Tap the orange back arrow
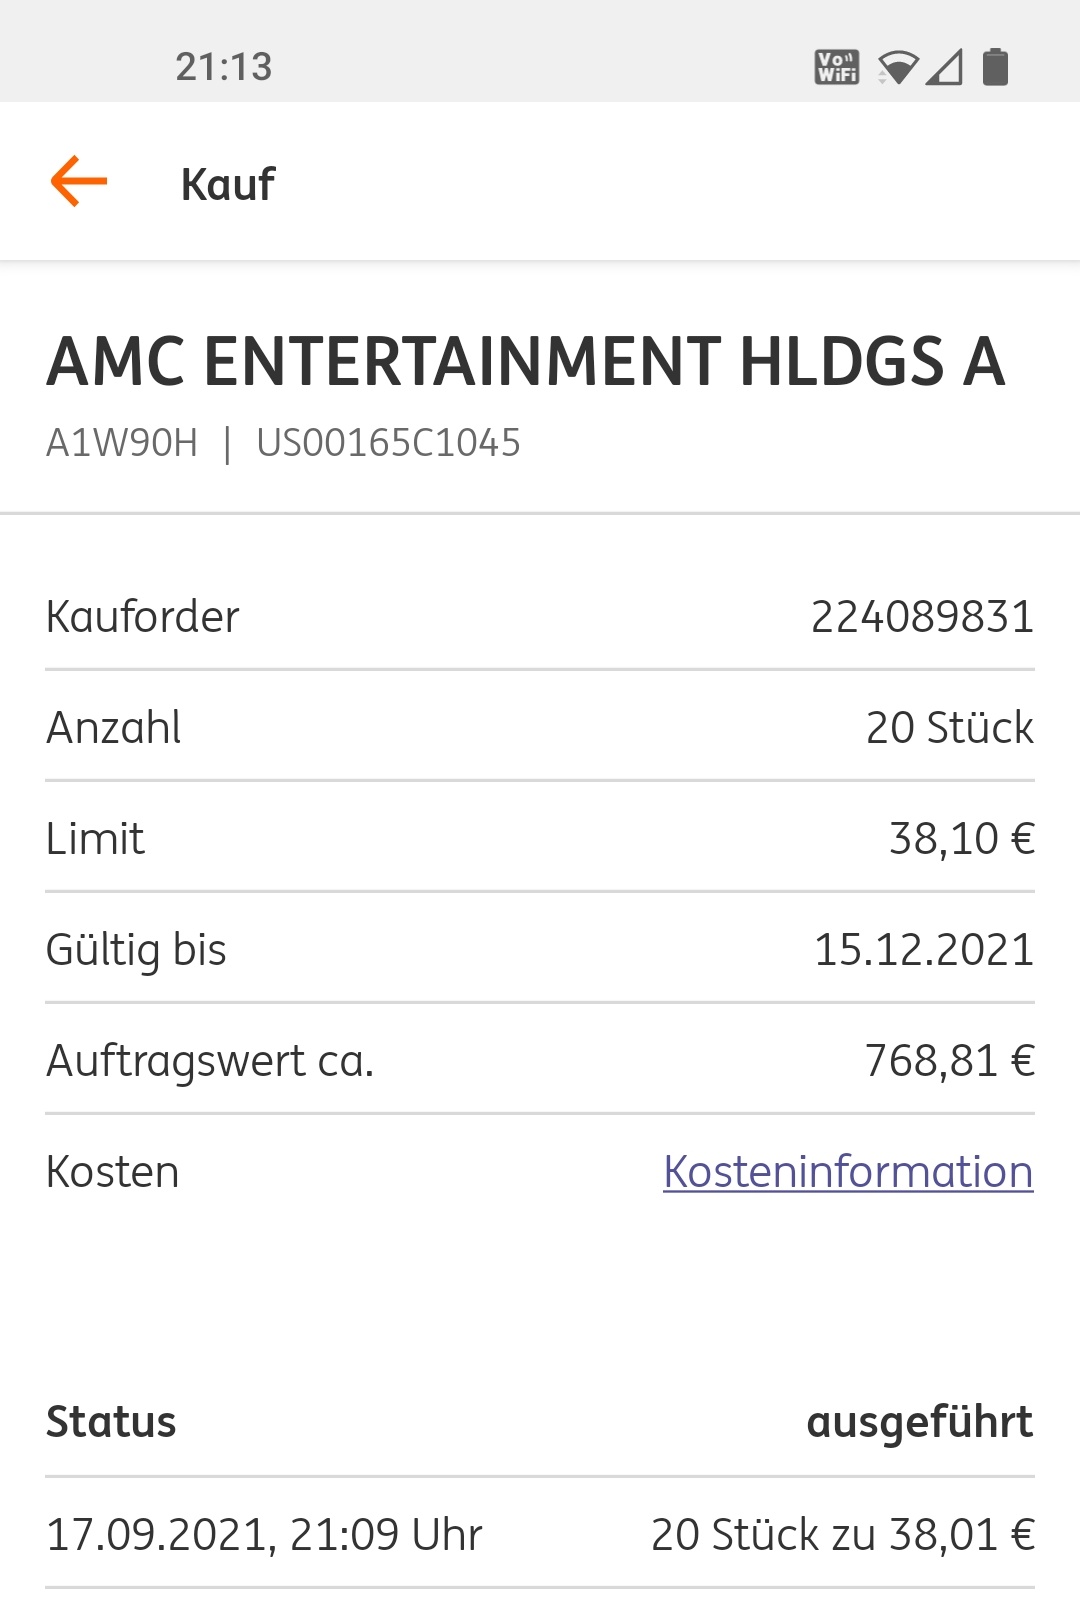 click(79, 182)
